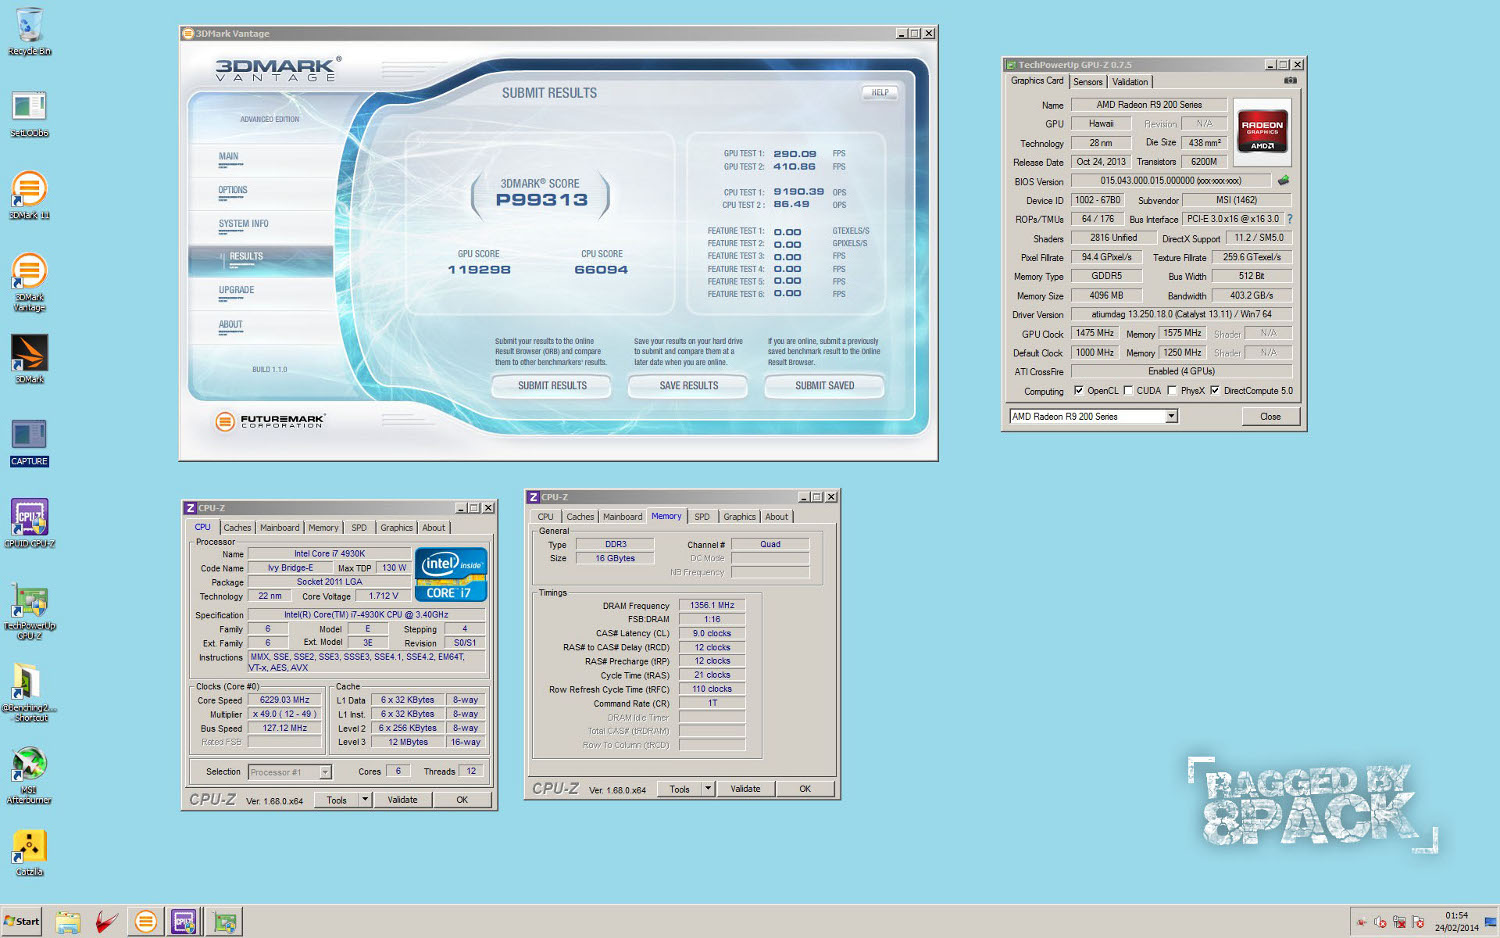
Task: Open the Mainboard tab in left CPU-Z window
Action: [x=280, y=528]
